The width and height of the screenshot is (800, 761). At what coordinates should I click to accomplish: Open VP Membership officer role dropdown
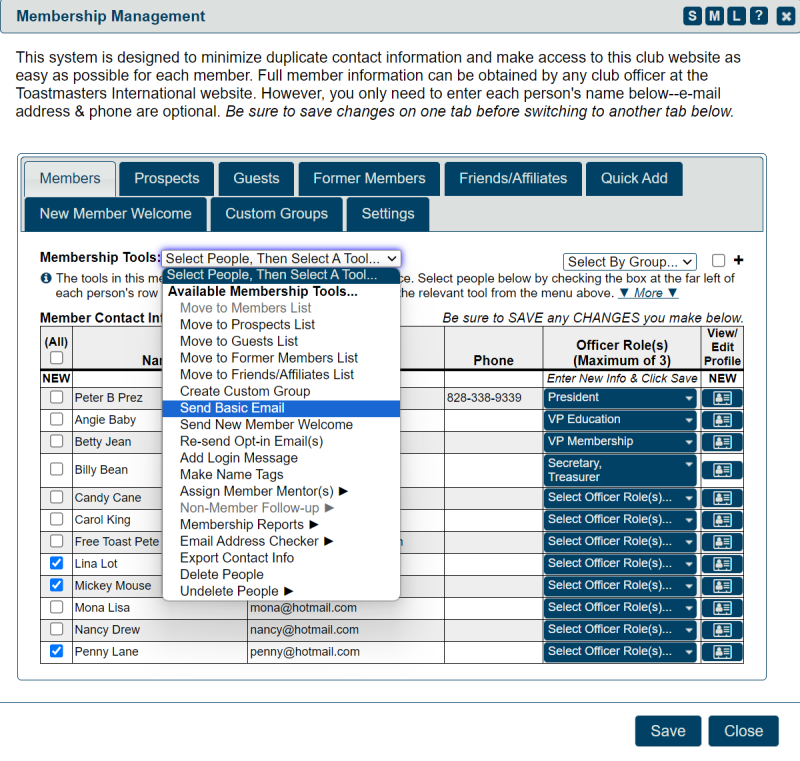pos(620,441)
